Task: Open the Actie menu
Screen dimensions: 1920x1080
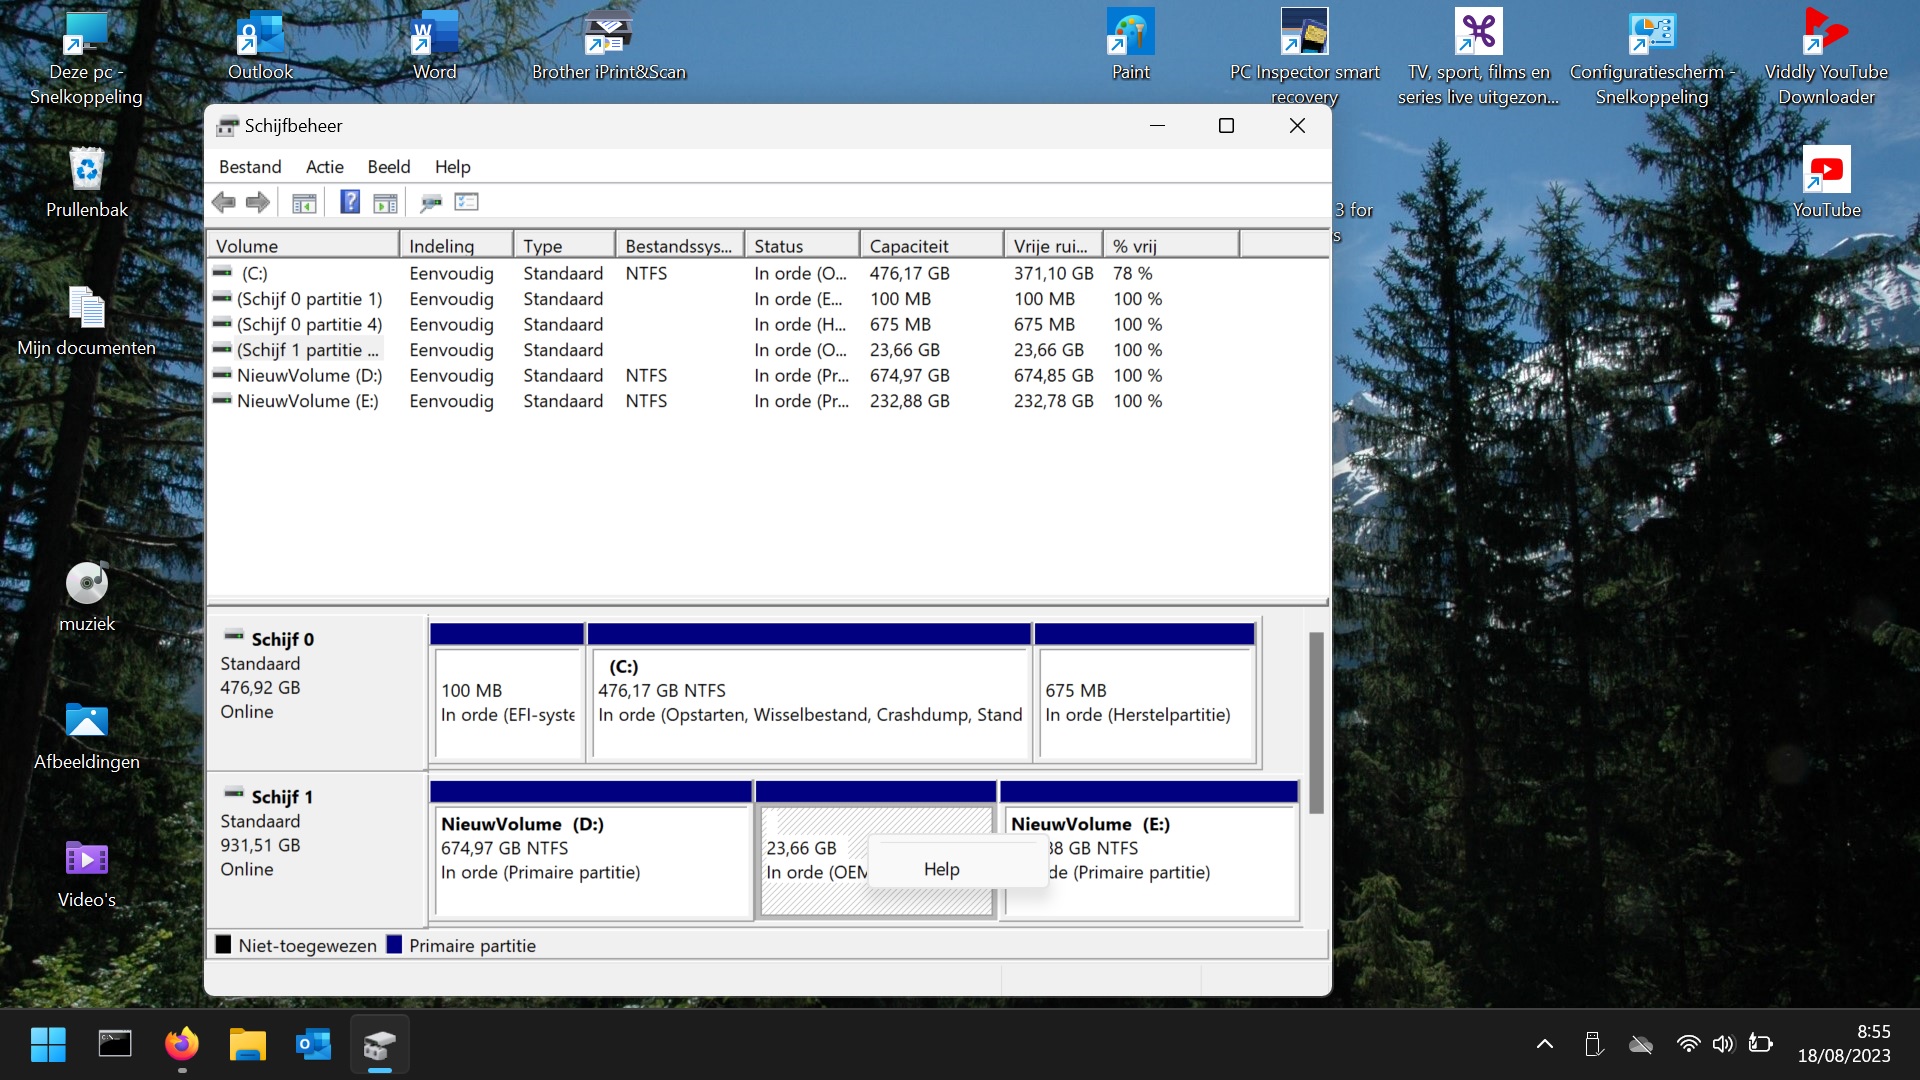Action: click(324, 167)
